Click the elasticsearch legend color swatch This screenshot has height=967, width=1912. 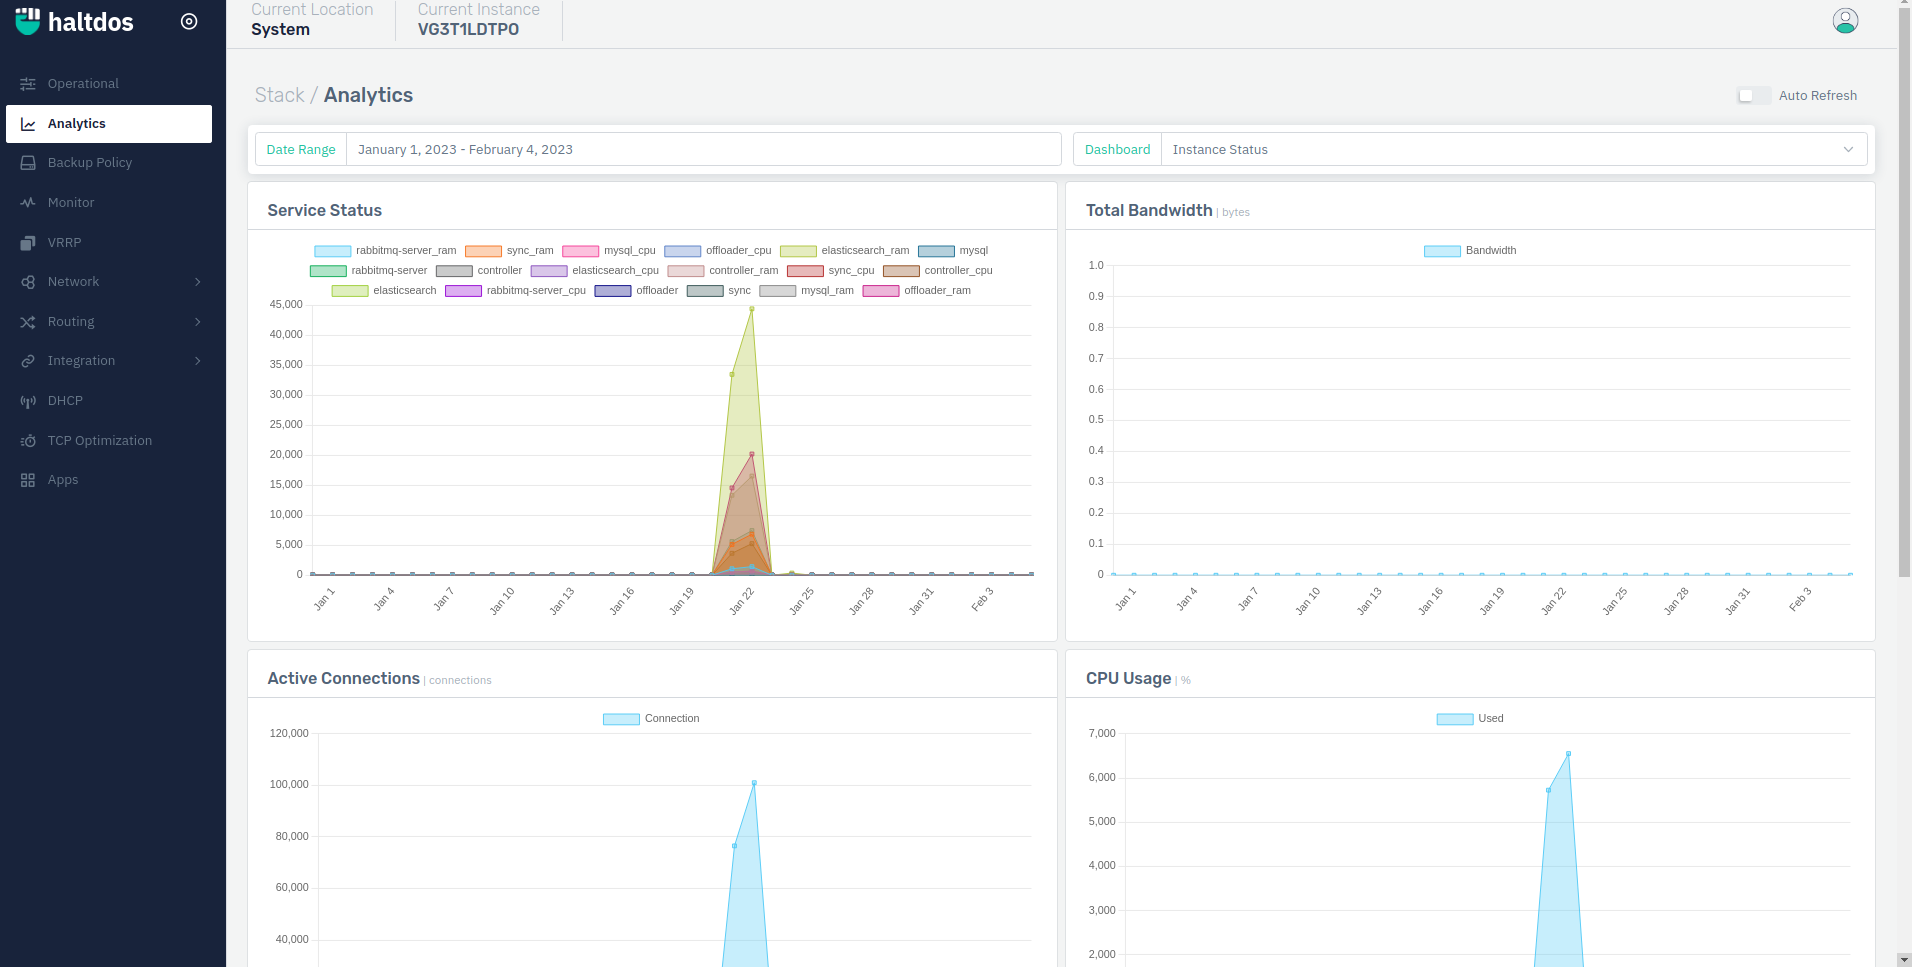(x=350, y=291)
